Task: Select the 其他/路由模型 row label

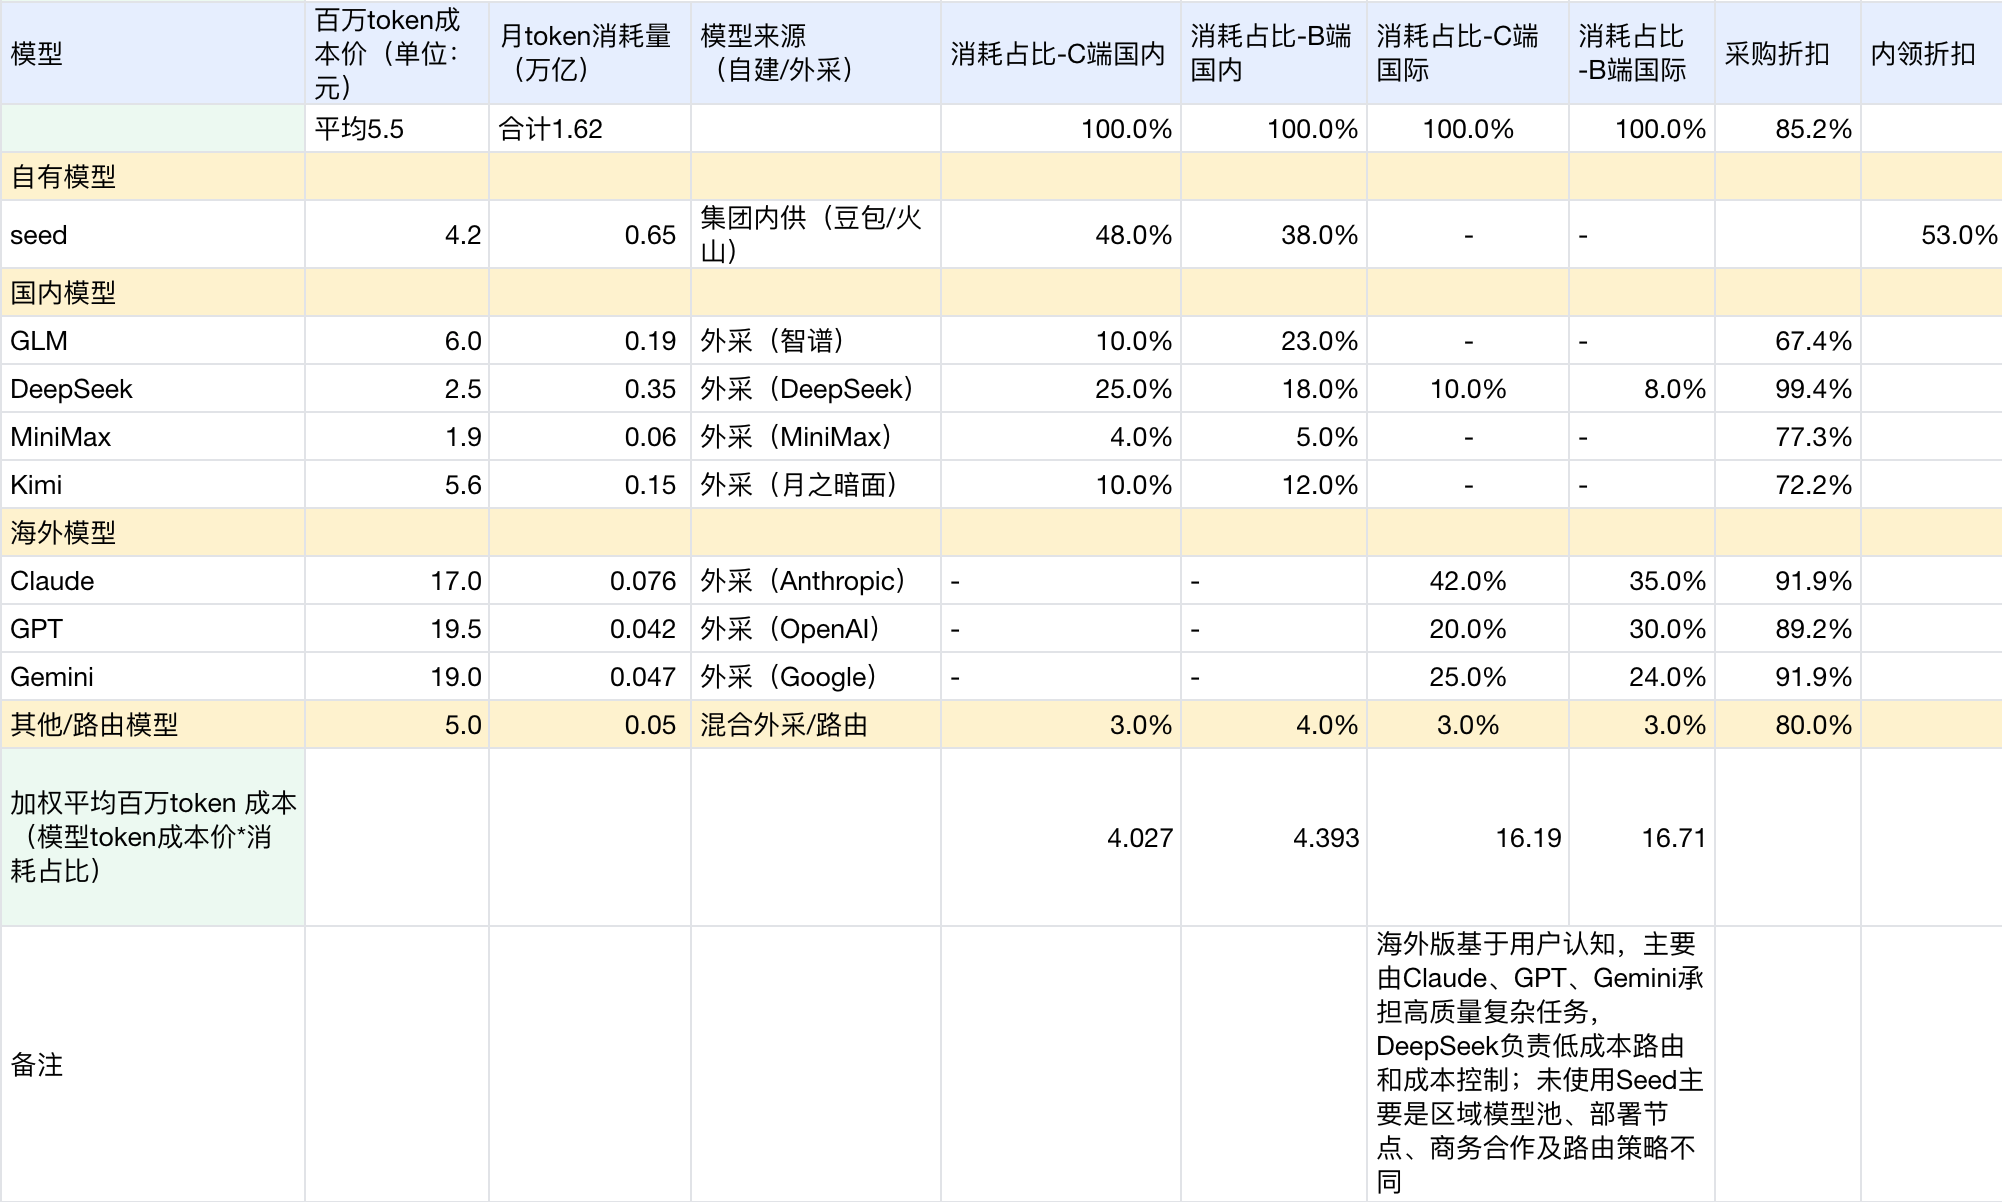Action: pyautogui.click(x=153, y=725)
